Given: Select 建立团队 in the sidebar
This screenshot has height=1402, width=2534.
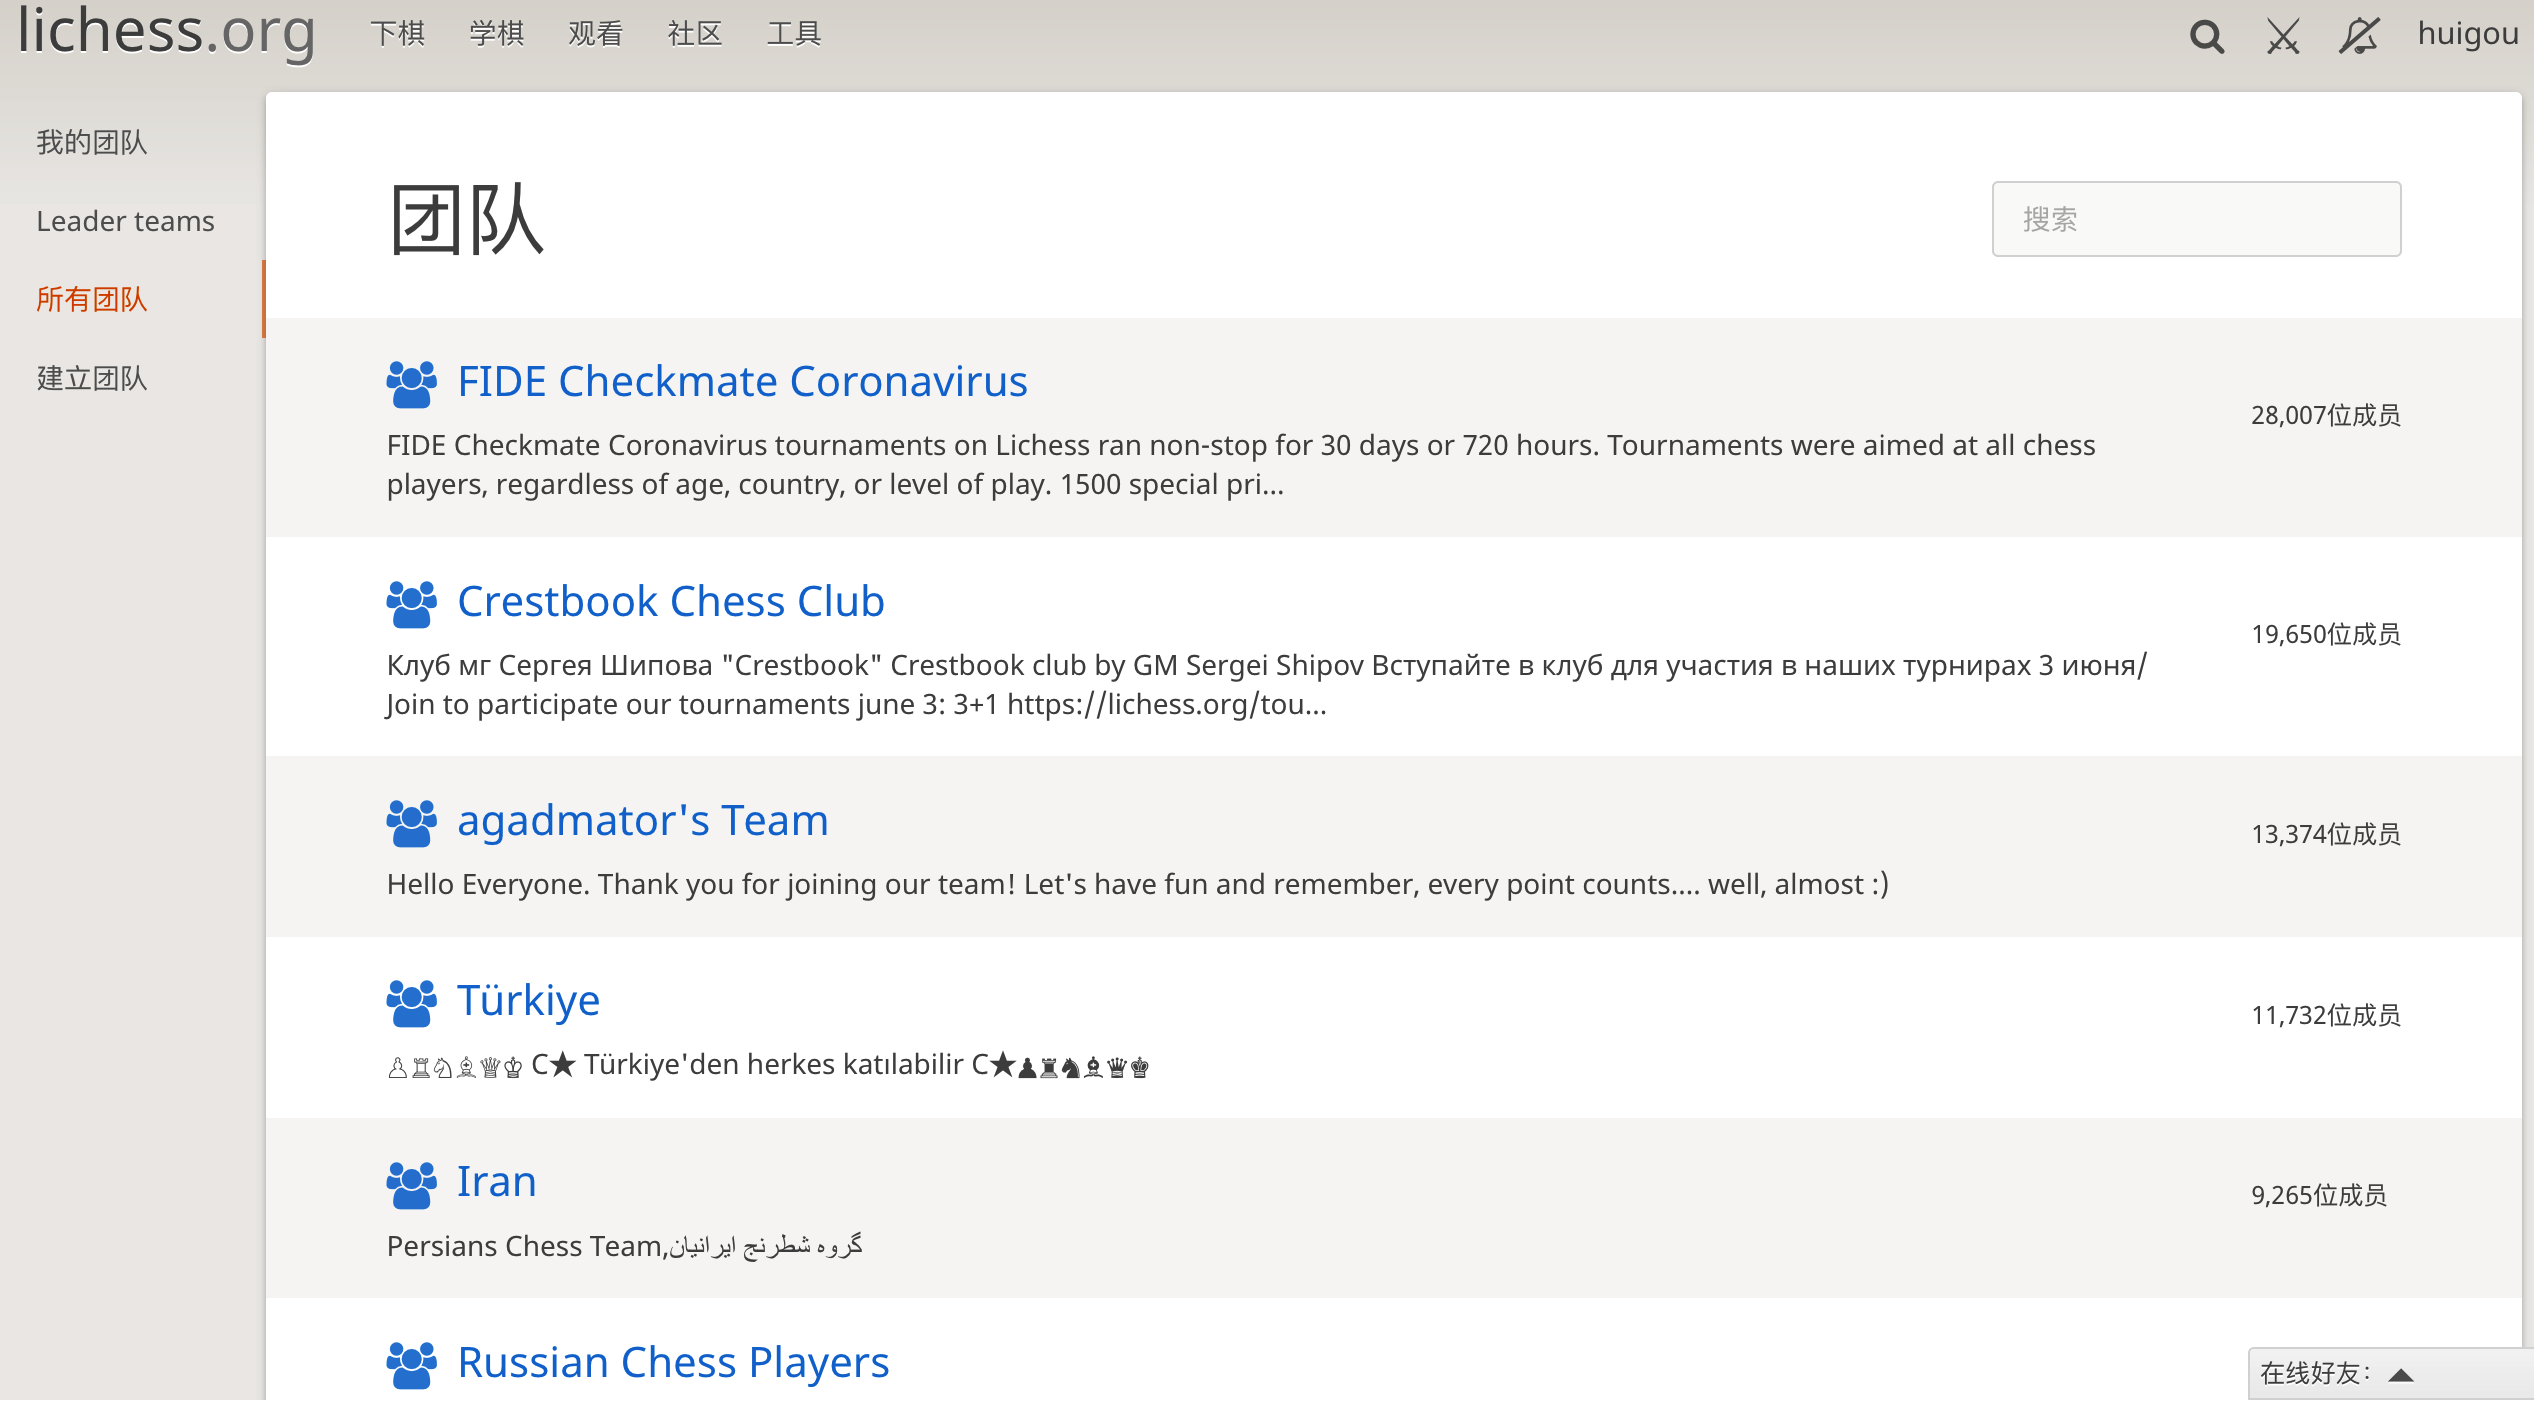Looking at the screenshot, I should [92, 378].
